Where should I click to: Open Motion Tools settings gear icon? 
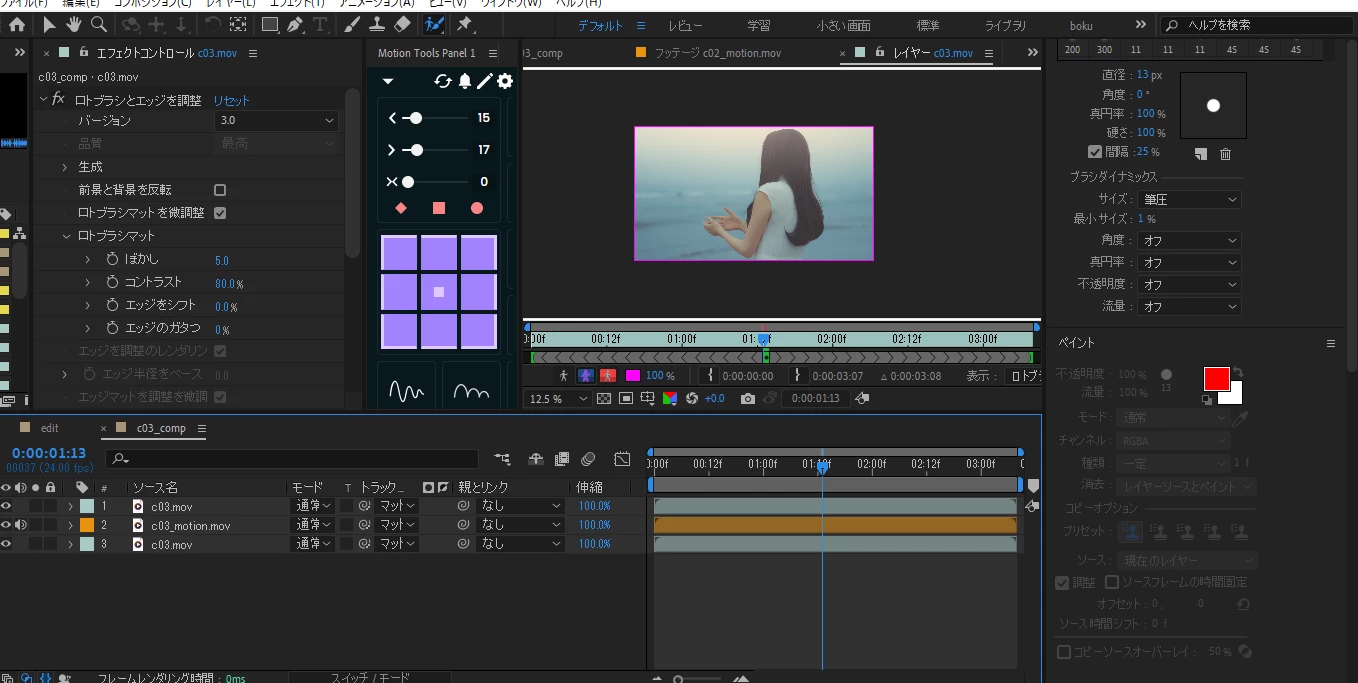[505, 81]
